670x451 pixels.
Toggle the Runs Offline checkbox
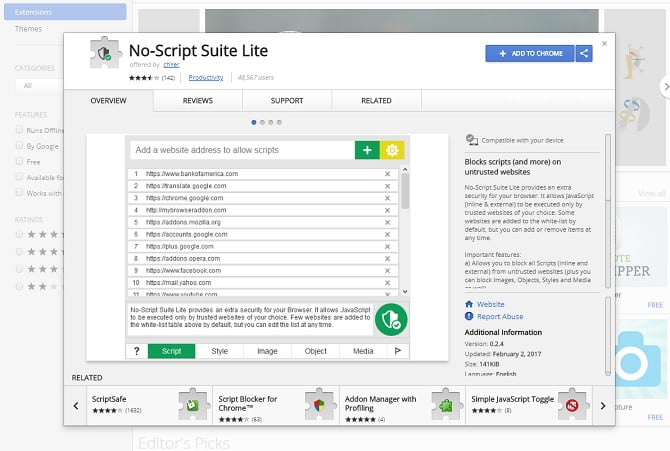point(19,130)
